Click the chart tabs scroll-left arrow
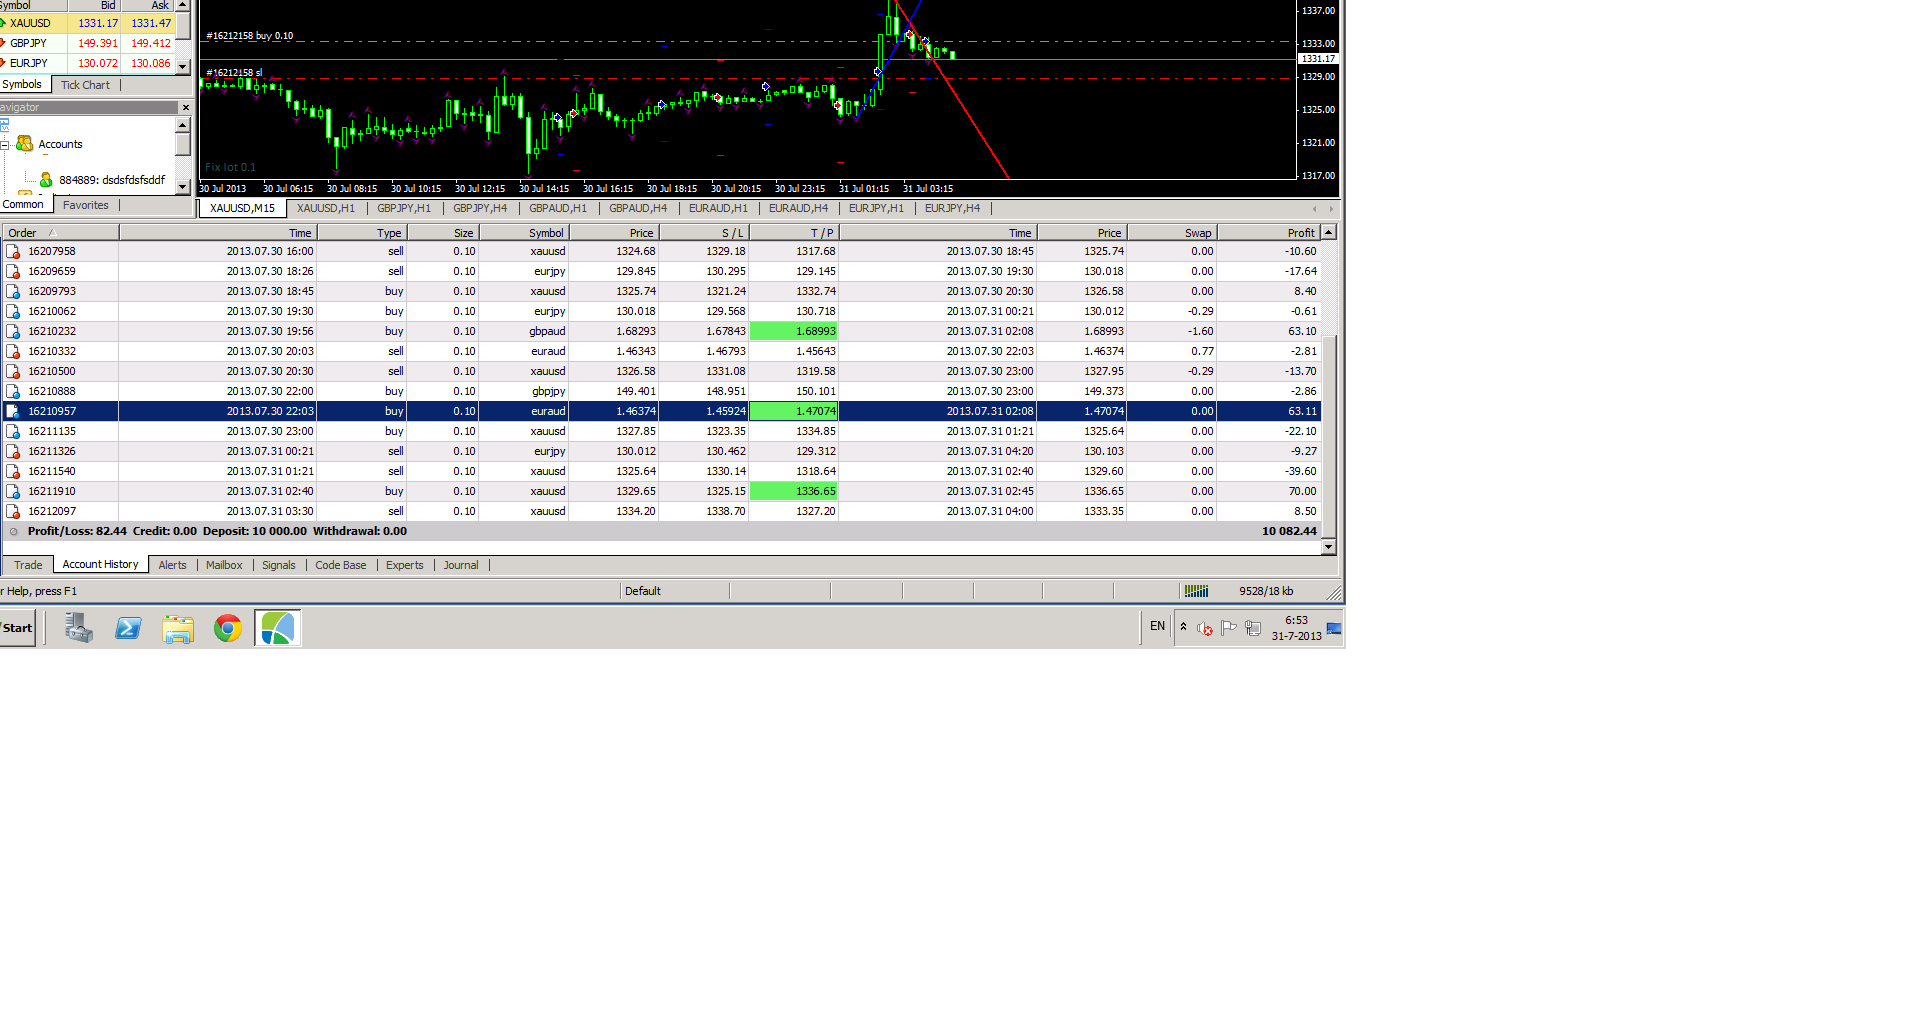 click(x=1314, y=209)
